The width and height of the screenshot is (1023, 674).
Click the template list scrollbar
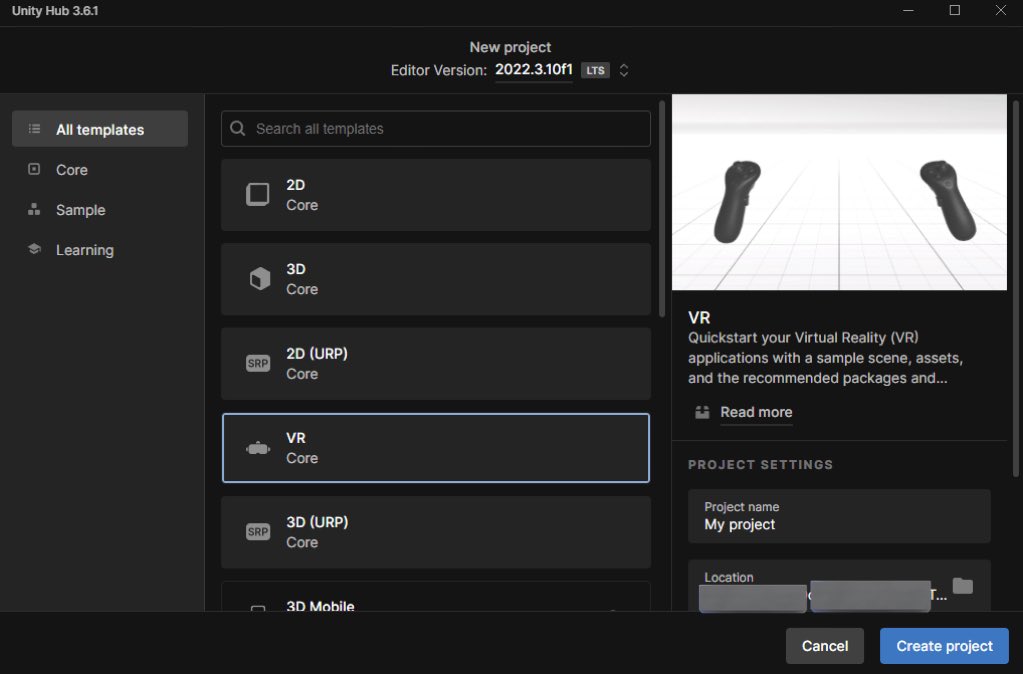[x=662, y=209]
